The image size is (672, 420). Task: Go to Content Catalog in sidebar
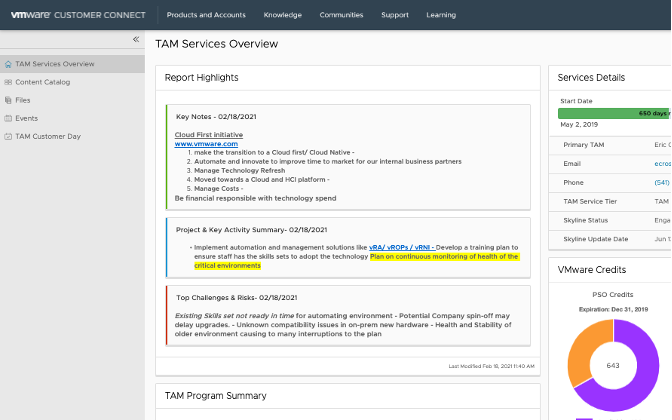coord(72,82)
